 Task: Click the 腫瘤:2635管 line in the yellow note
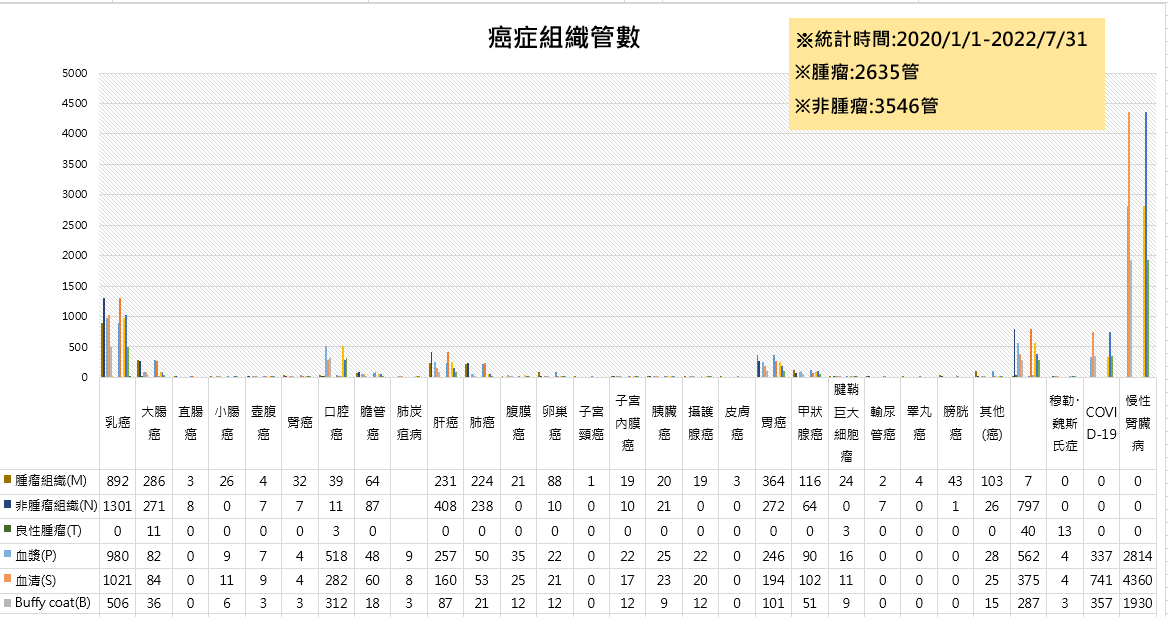point(857,72)
